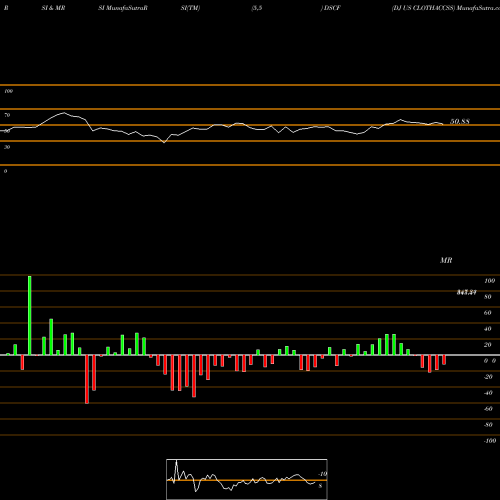Click the '(5,5' parameter text in header

pos(257,8)
